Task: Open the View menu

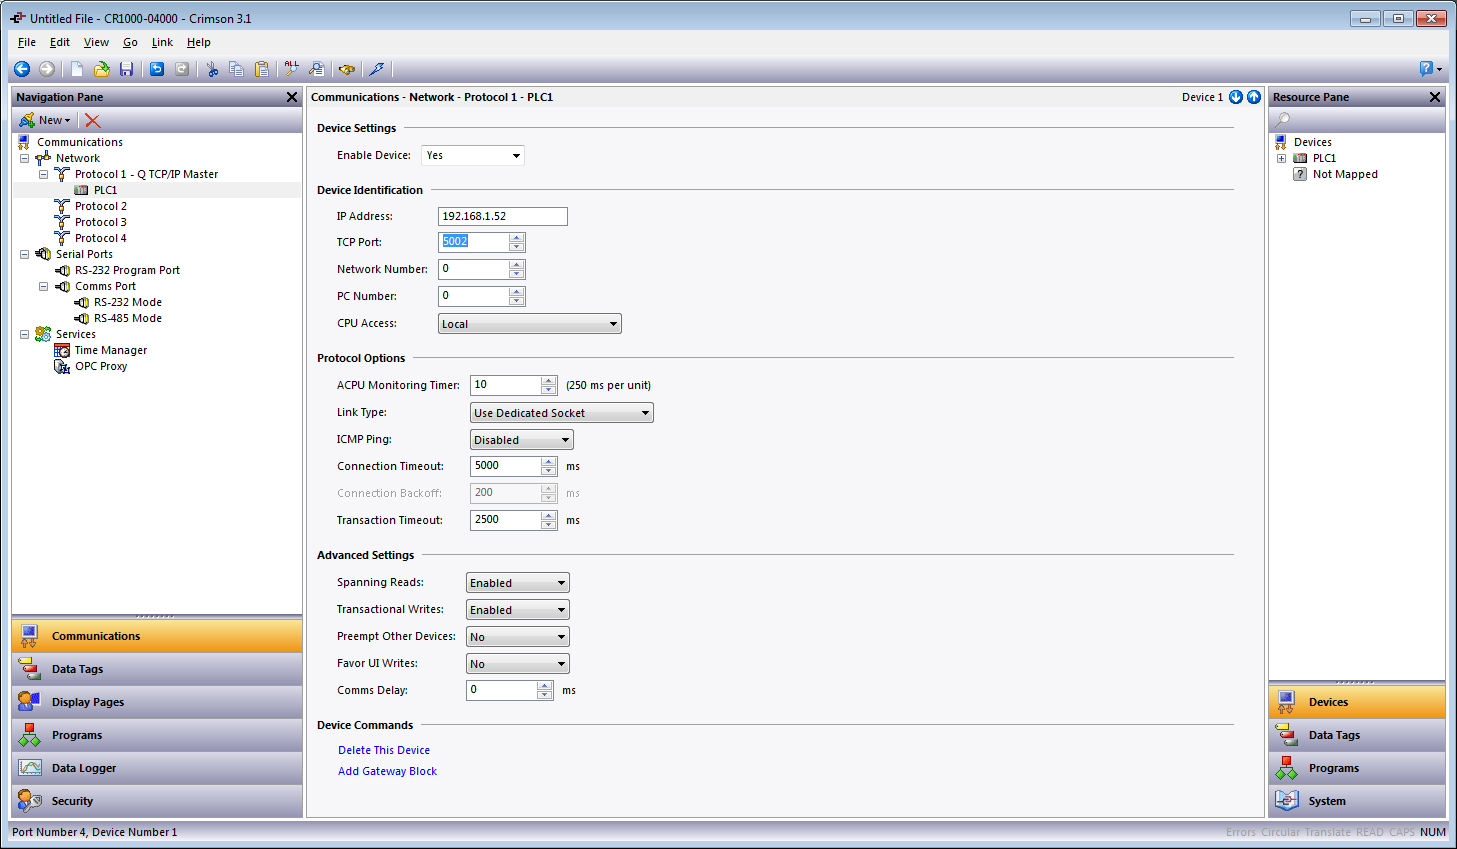Action: click(96, 42)
